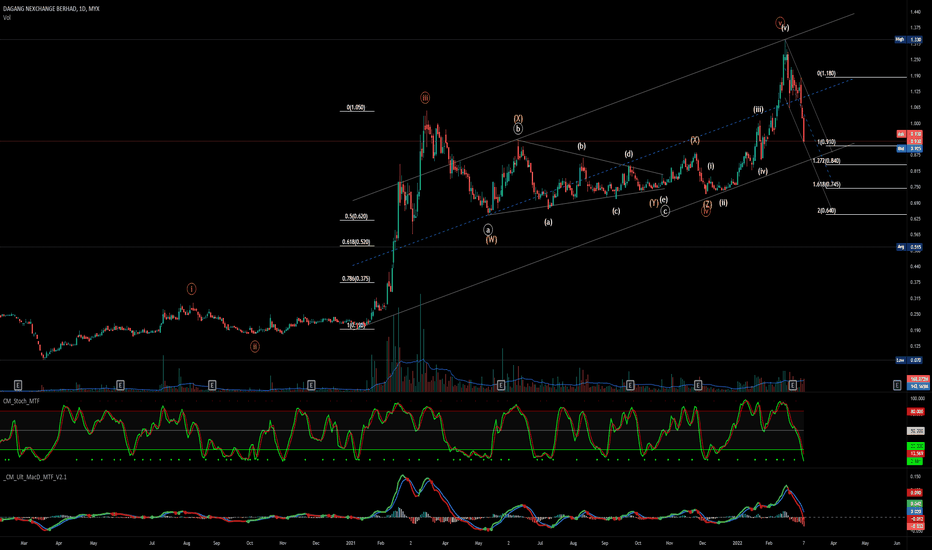Click the Jun label on the time axis
This screenshot has height=550, width=932.
coord(896,543)
